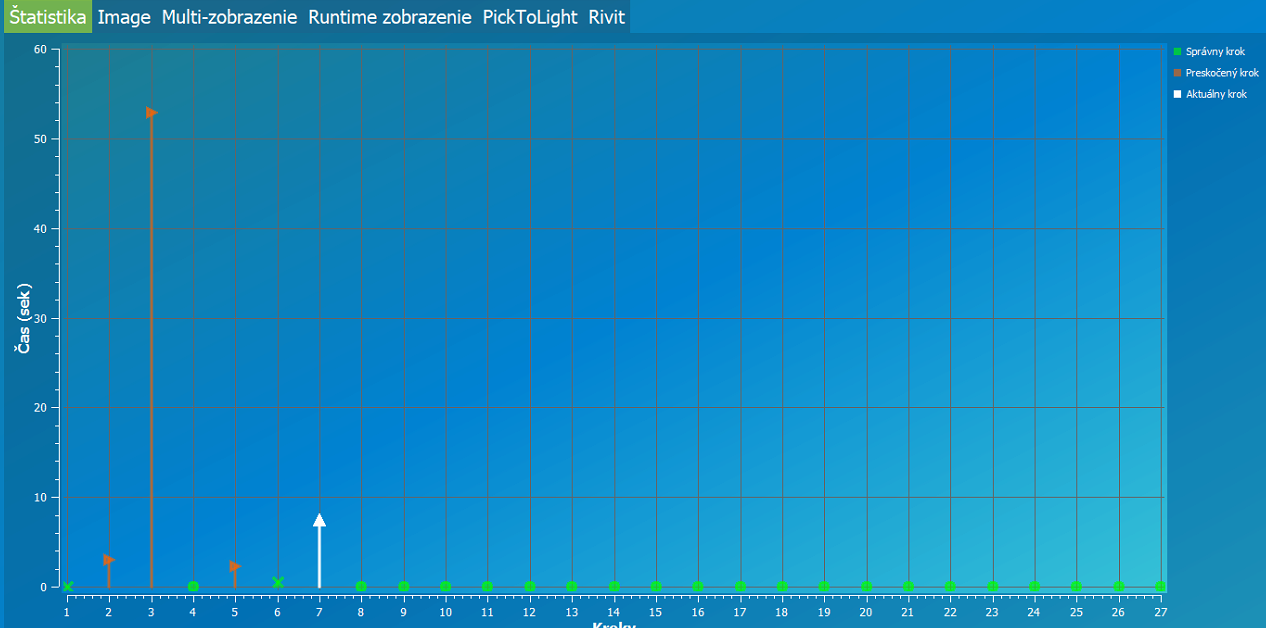Click the step number 7 on the horizontal axis

click(320, 611)
